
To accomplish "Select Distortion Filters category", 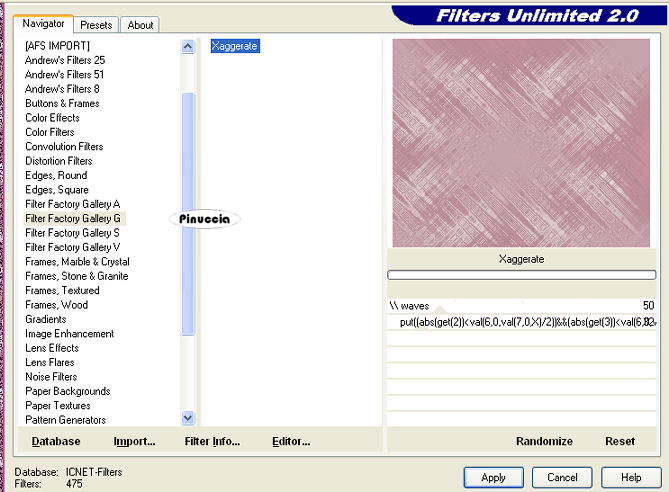I will [x=59, y=161].
